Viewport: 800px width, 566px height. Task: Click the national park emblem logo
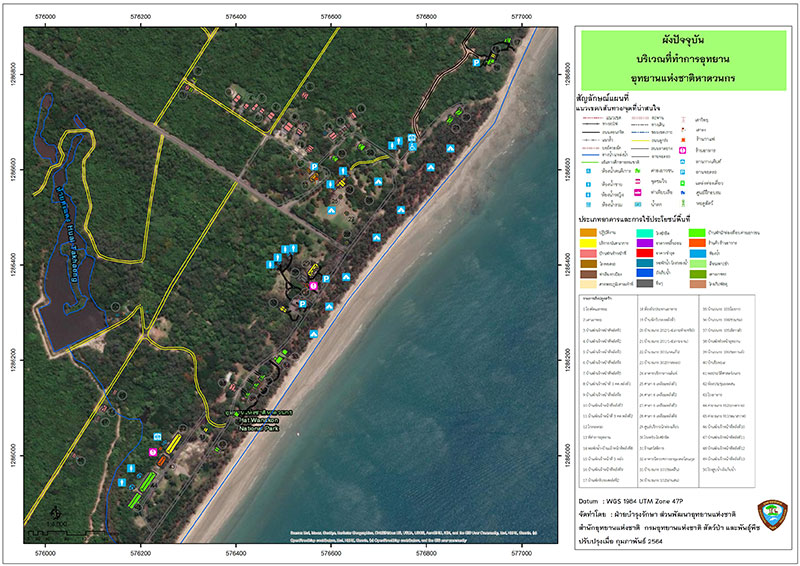pyautogui.click(x=772, y=515)
